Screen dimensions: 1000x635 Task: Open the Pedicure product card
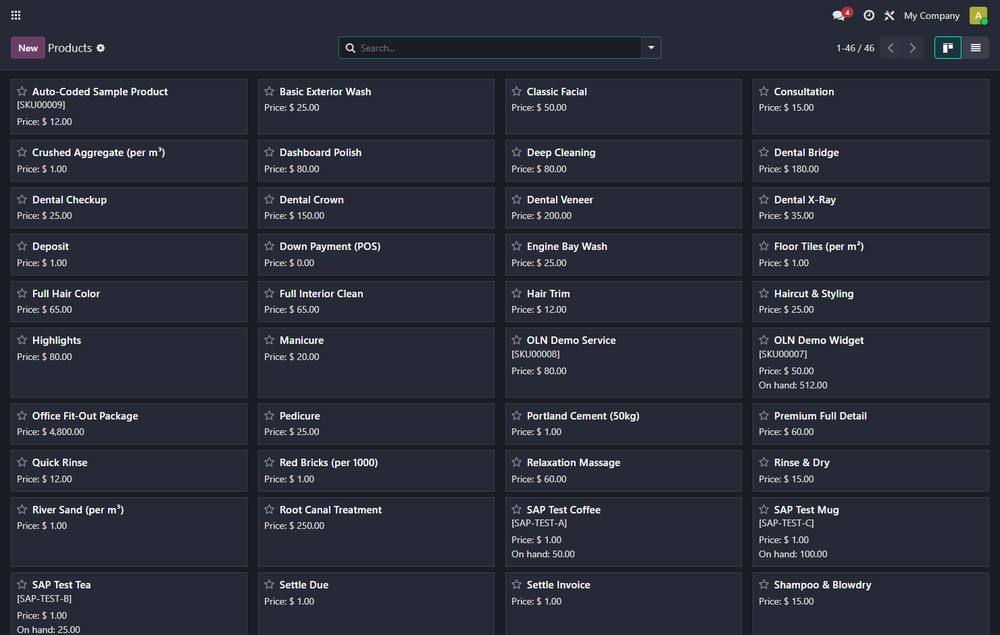click(x=376, y=423)
